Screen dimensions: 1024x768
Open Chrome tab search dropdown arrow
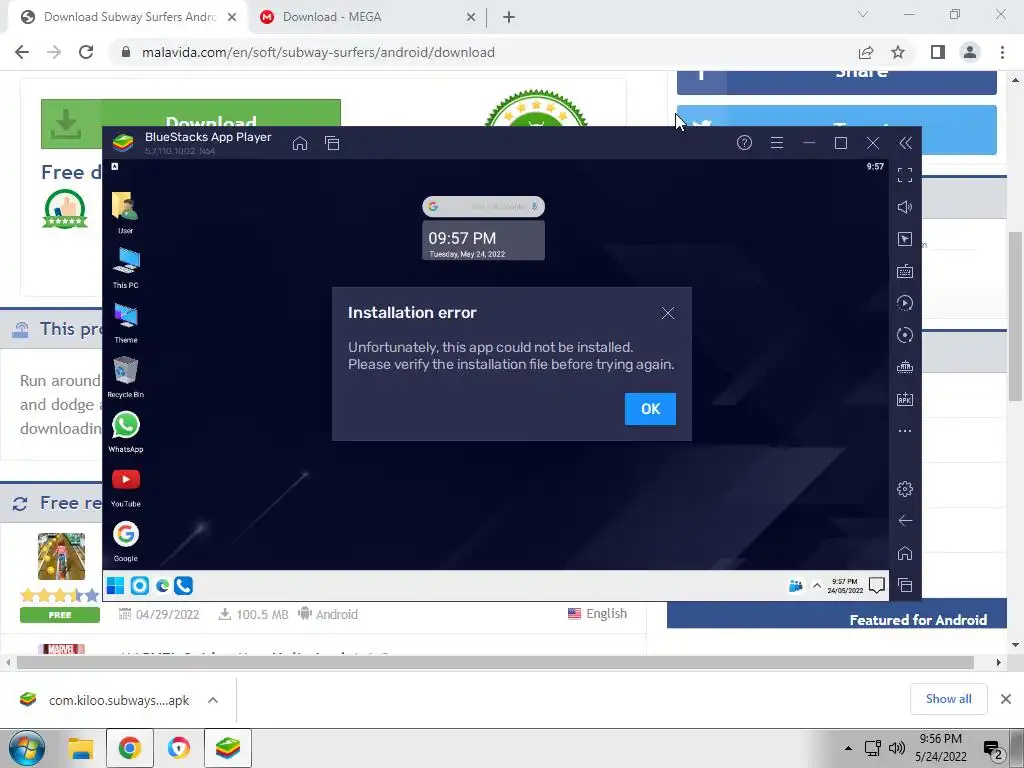[863, 14]
